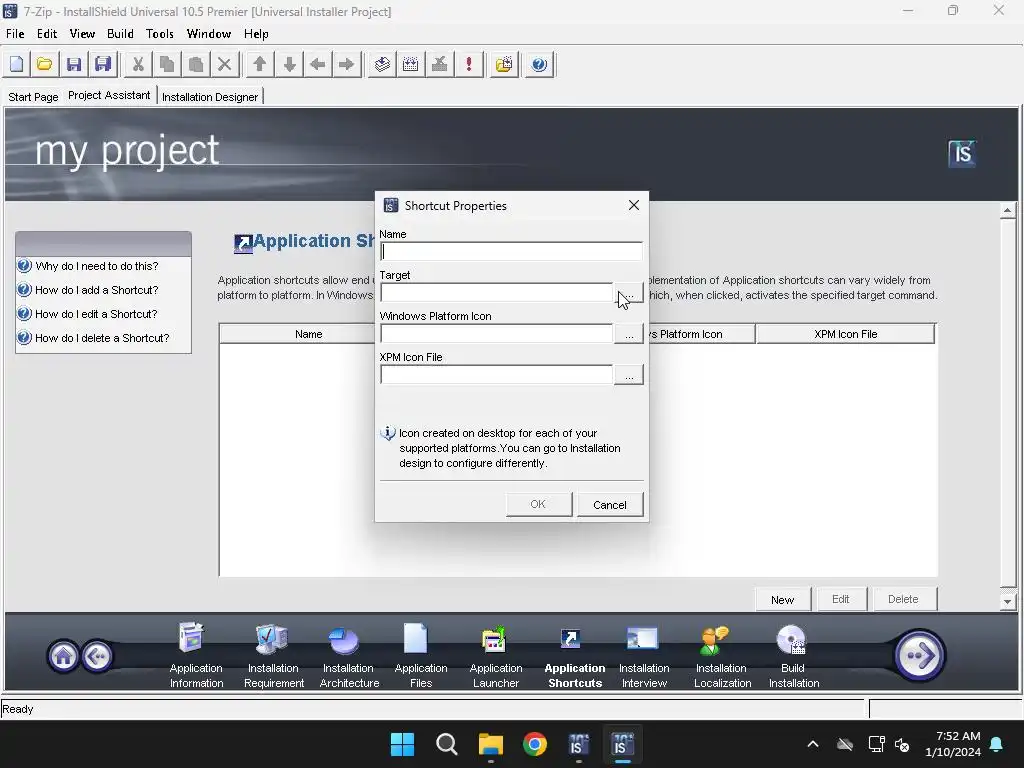This screenshot has width=1024, height=768.
Task: Click the Save All toolbar icon
Action: coord(103,64)
